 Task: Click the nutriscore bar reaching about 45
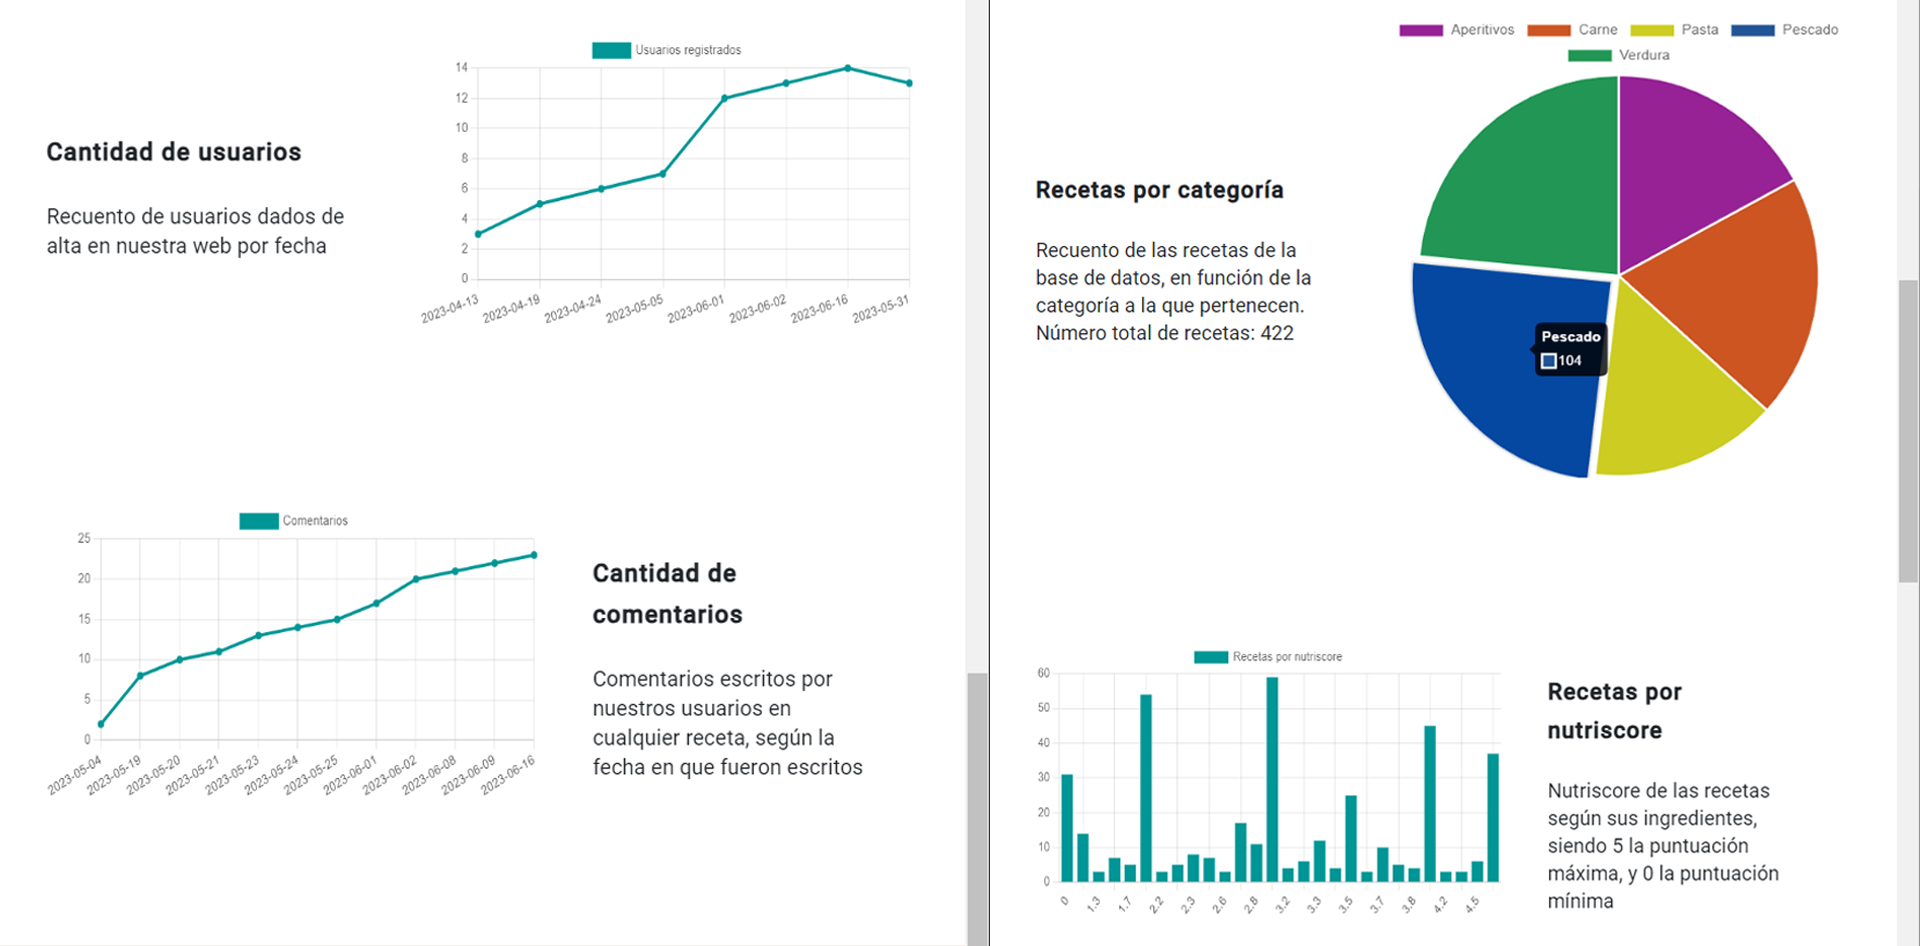tap(1430, 804)
